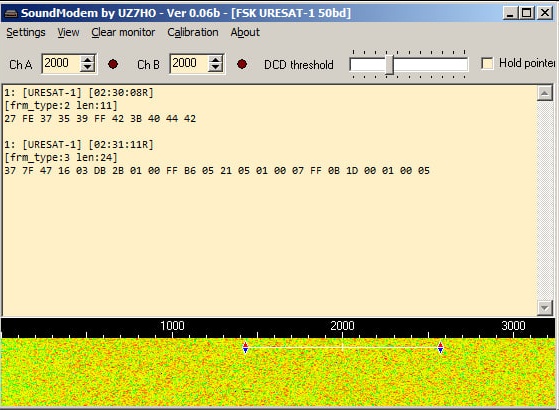Click the center tick of the waterfall bandwidth line

click(x=343, y=347)
